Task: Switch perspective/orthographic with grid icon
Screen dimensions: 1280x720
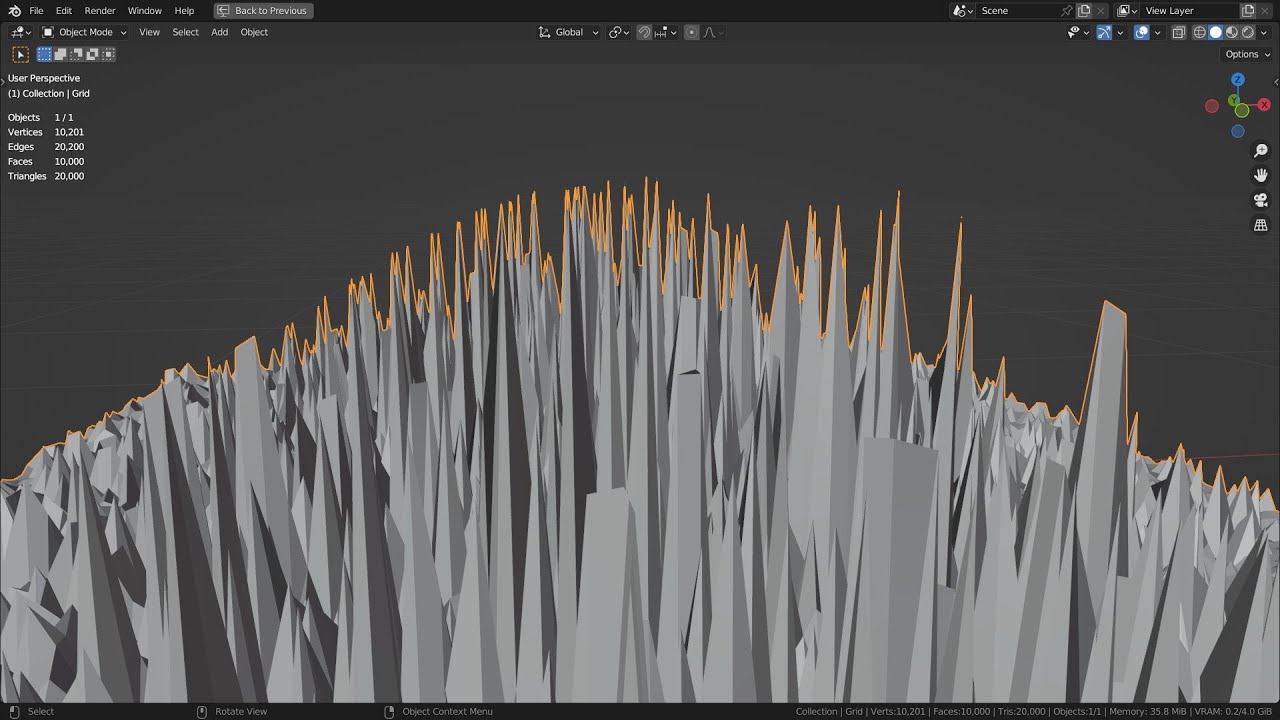Action: pyautogui.click(x=1261, y=225)
